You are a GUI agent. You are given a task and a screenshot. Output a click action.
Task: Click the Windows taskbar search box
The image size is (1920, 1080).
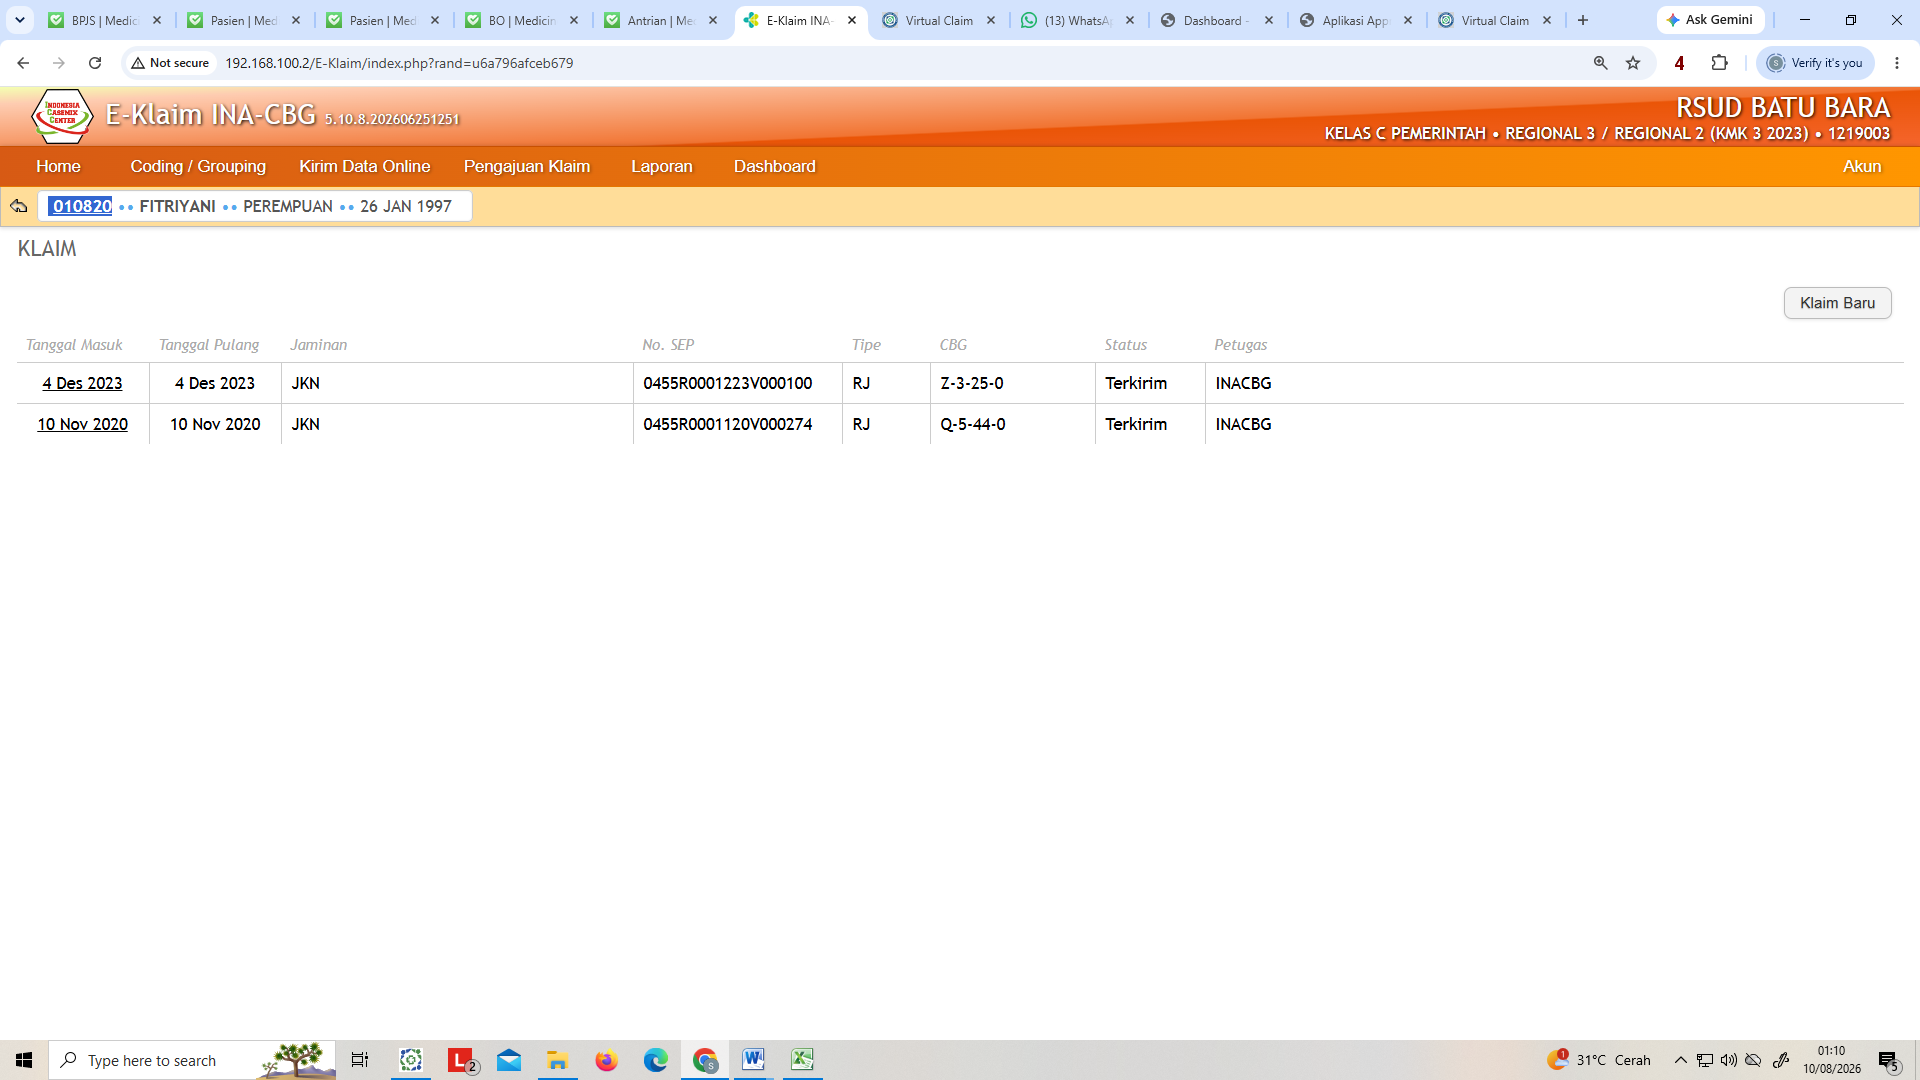pyautogui.click(x=192, y=1060)
